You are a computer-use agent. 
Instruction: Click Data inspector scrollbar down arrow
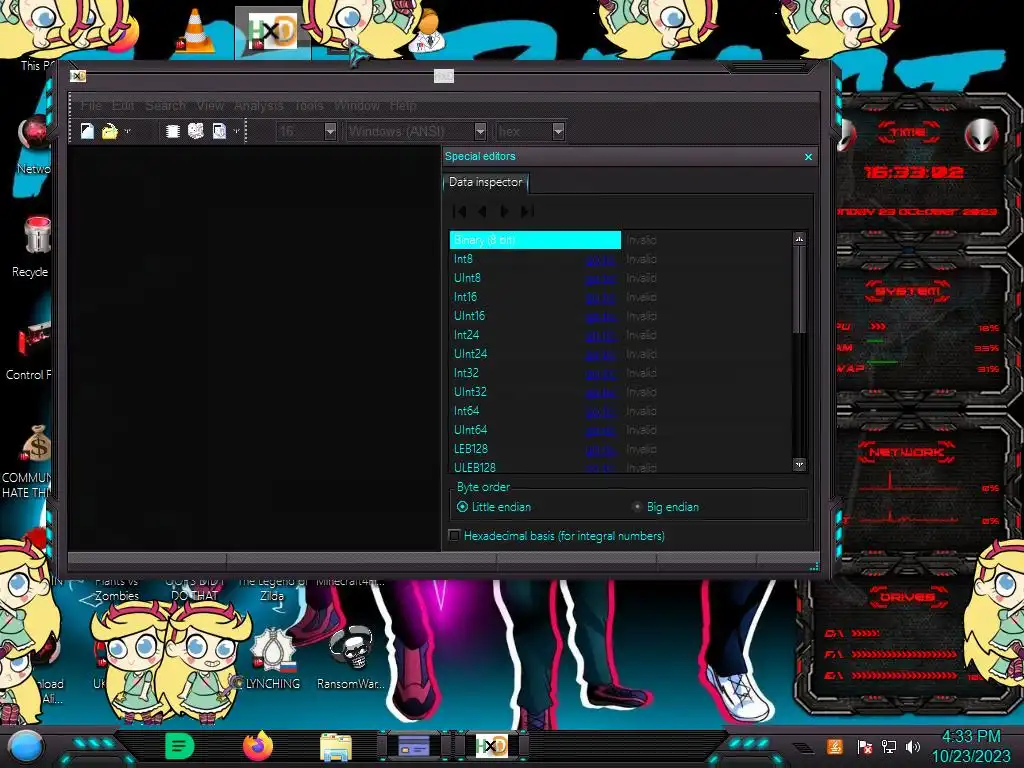pos(799,464)
